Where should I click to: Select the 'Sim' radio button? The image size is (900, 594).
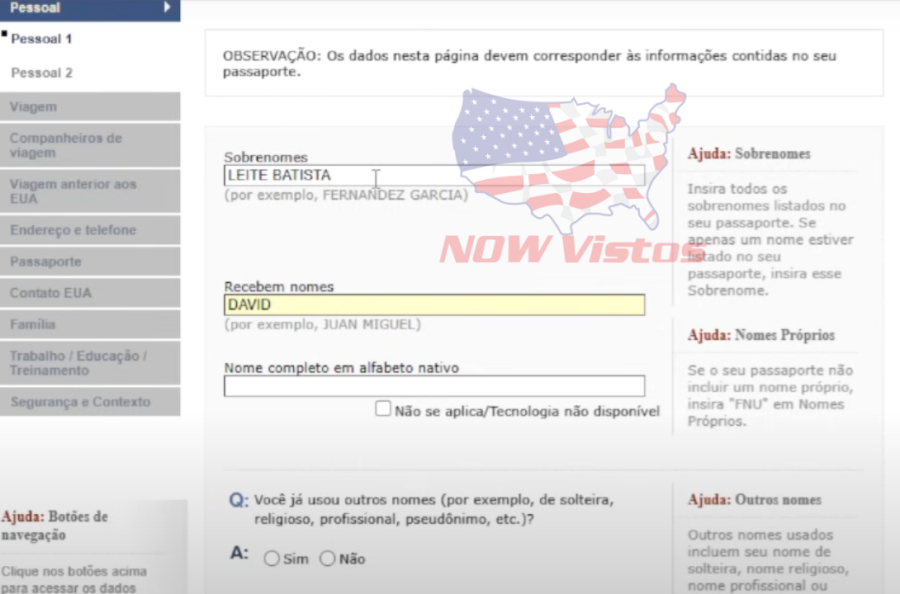[x=272, y=559]
